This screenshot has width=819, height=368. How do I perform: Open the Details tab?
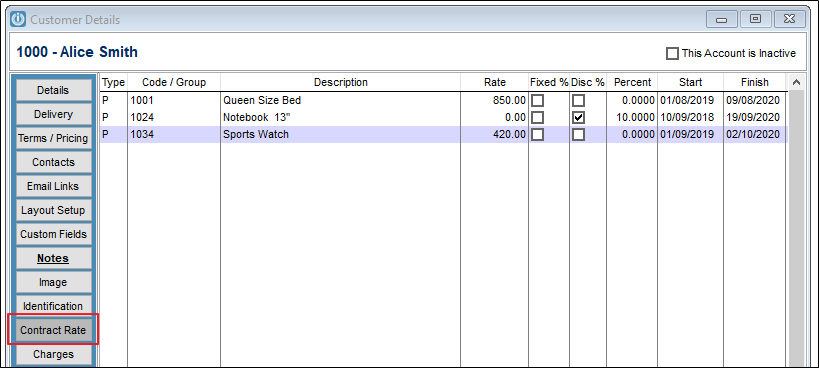[53, 90]
